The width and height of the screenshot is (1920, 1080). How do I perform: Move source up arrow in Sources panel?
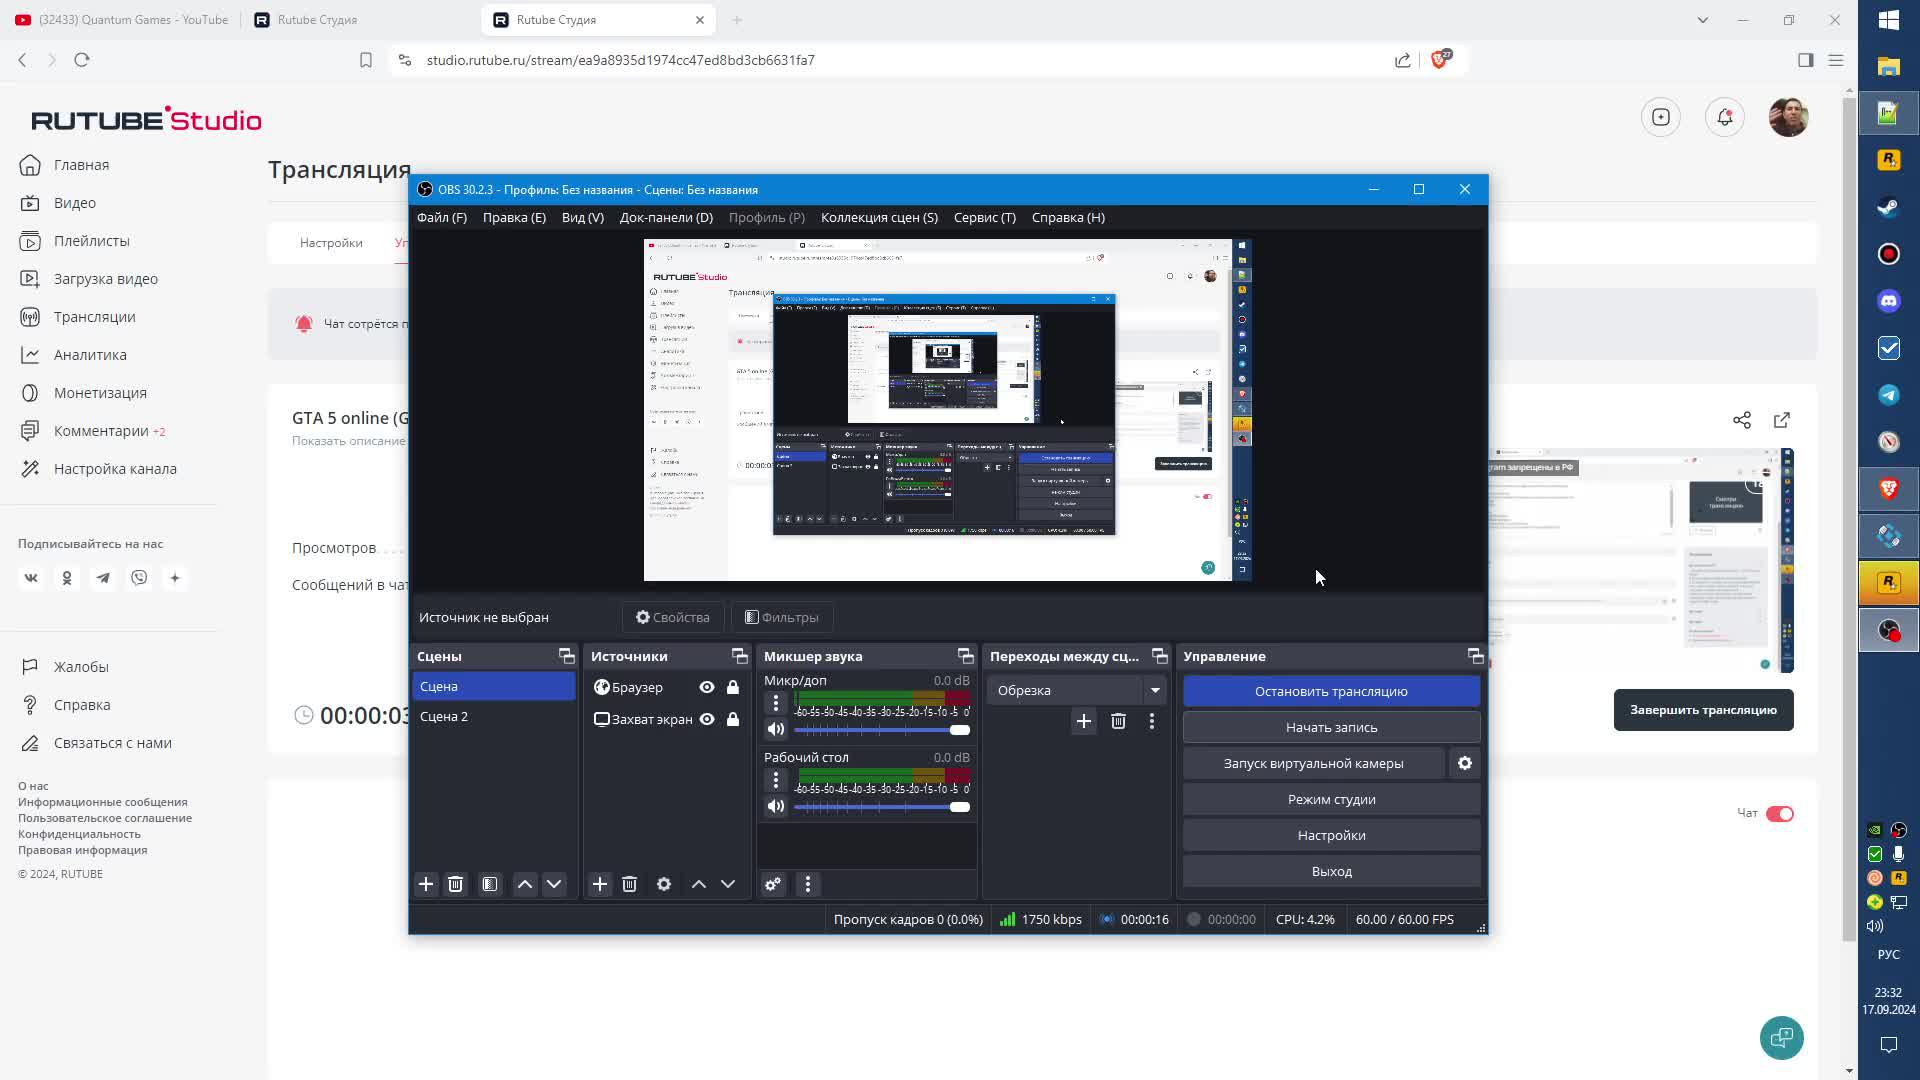[698, 884]
